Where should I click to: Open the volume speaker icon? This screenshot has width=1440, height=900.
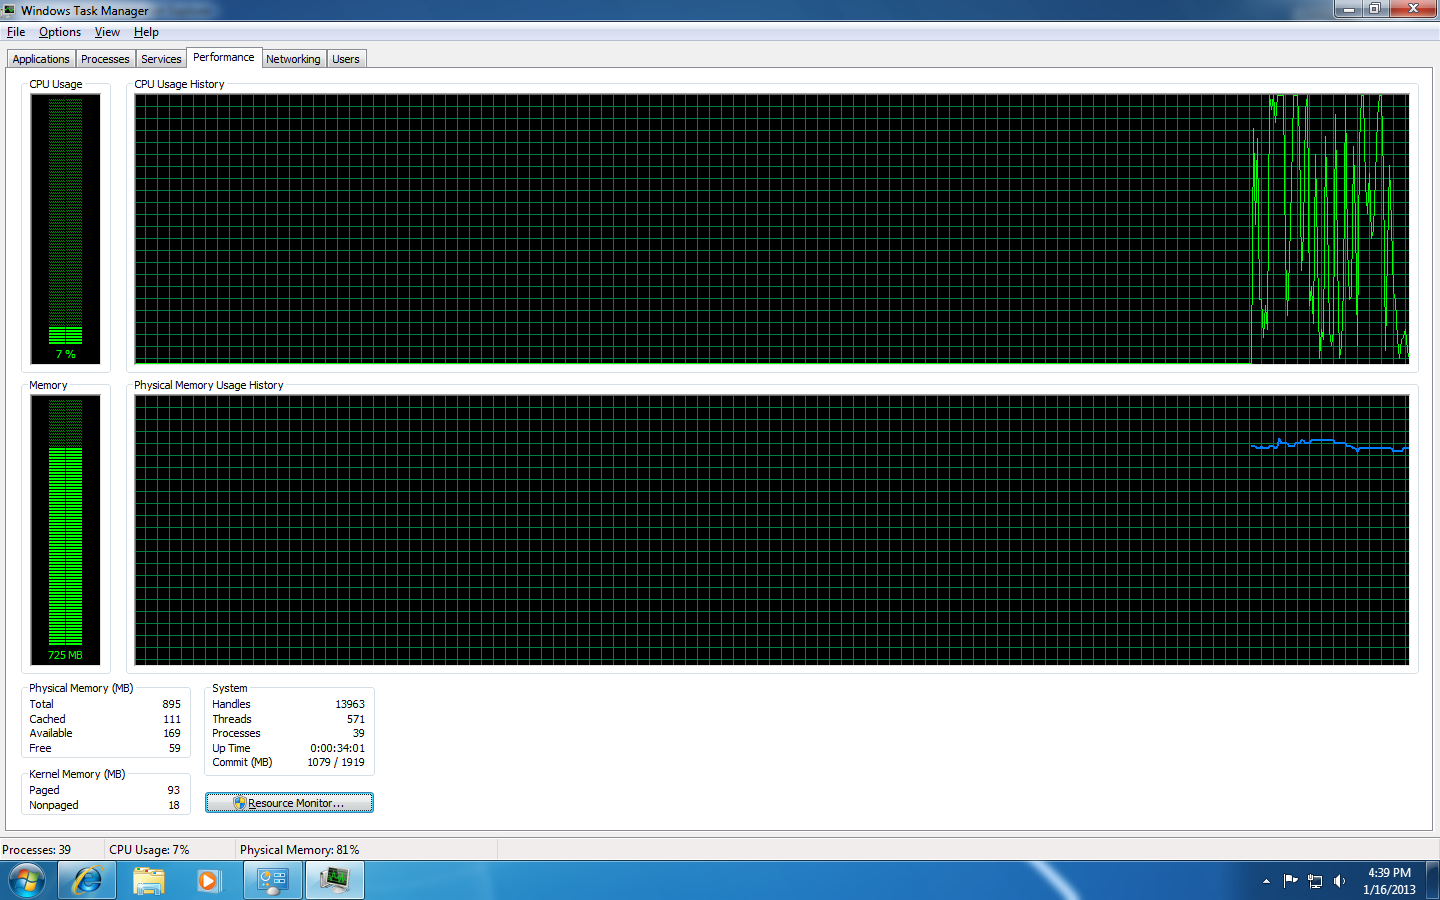[x=1340, y=881]
